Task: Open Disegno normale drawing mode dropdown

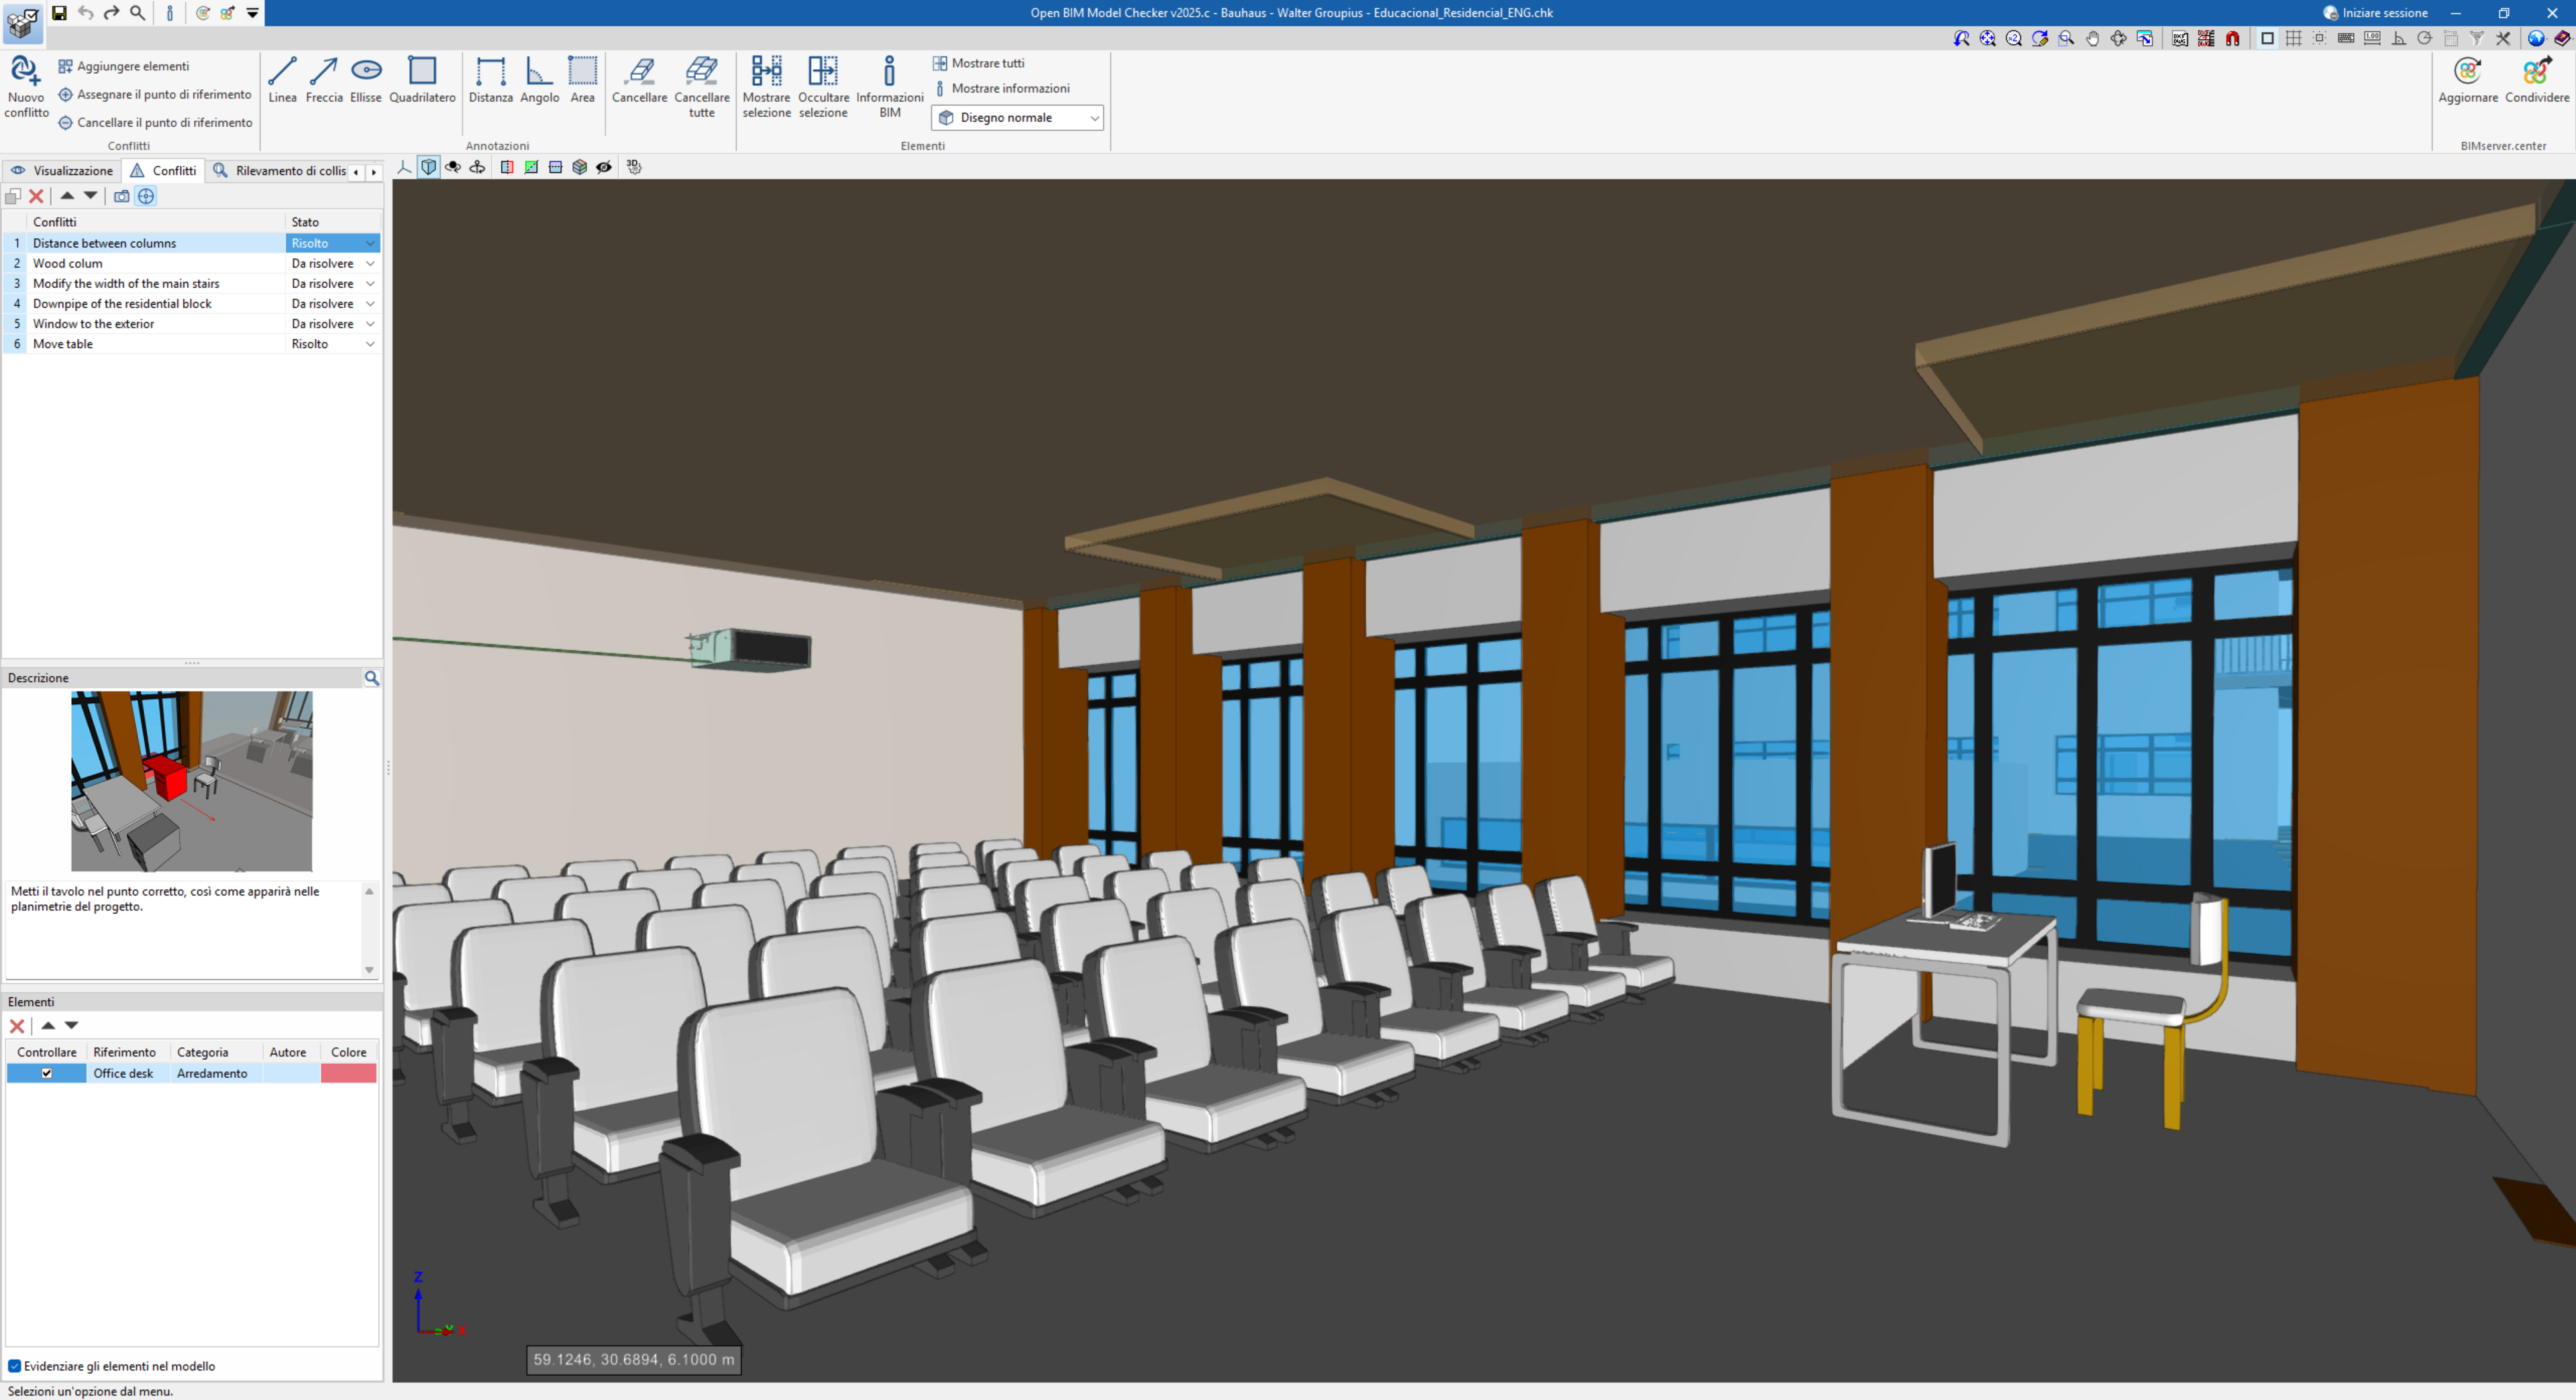Action: point(1017,118)
